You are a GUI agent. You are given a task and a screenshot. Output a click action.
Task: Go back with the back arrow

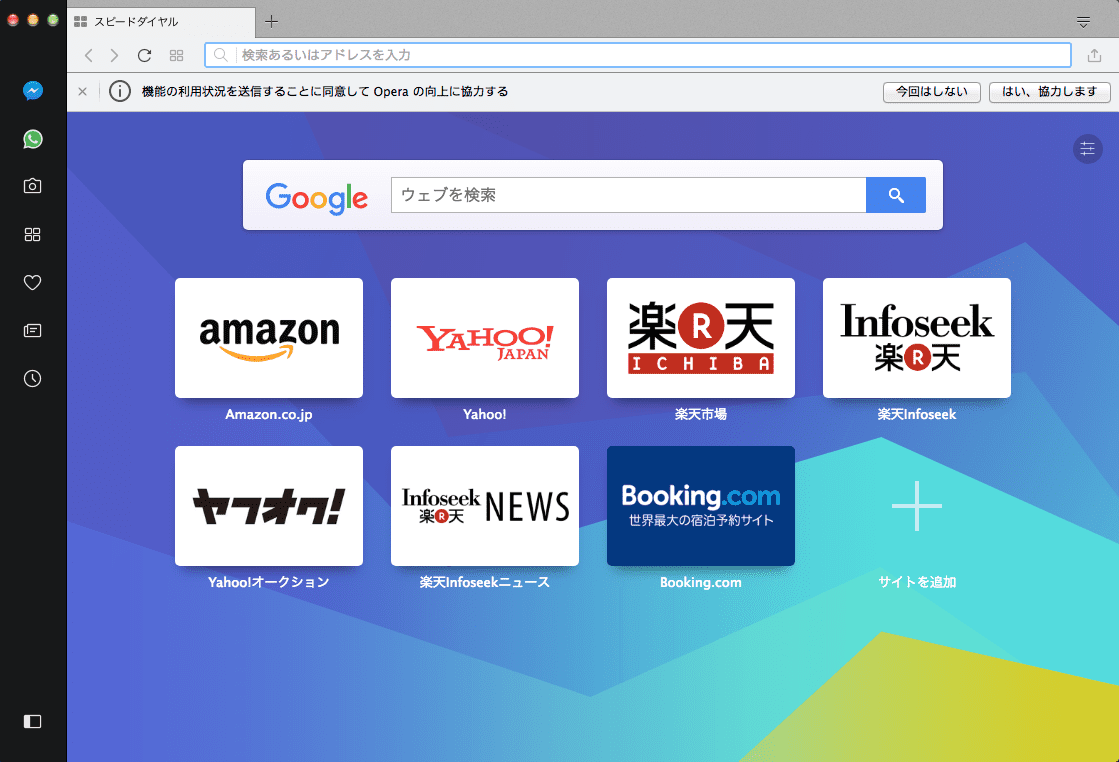pos(88,55)
